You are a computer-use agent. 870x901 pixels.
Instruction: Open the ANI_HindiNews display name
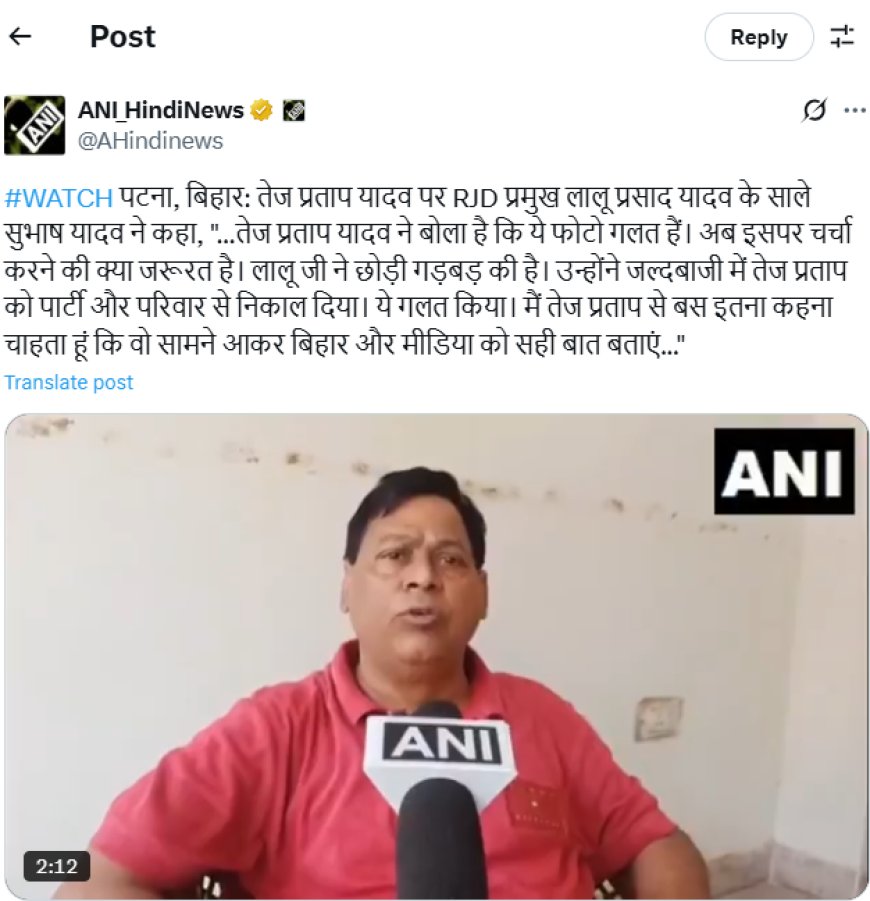[x=161, y=110]
